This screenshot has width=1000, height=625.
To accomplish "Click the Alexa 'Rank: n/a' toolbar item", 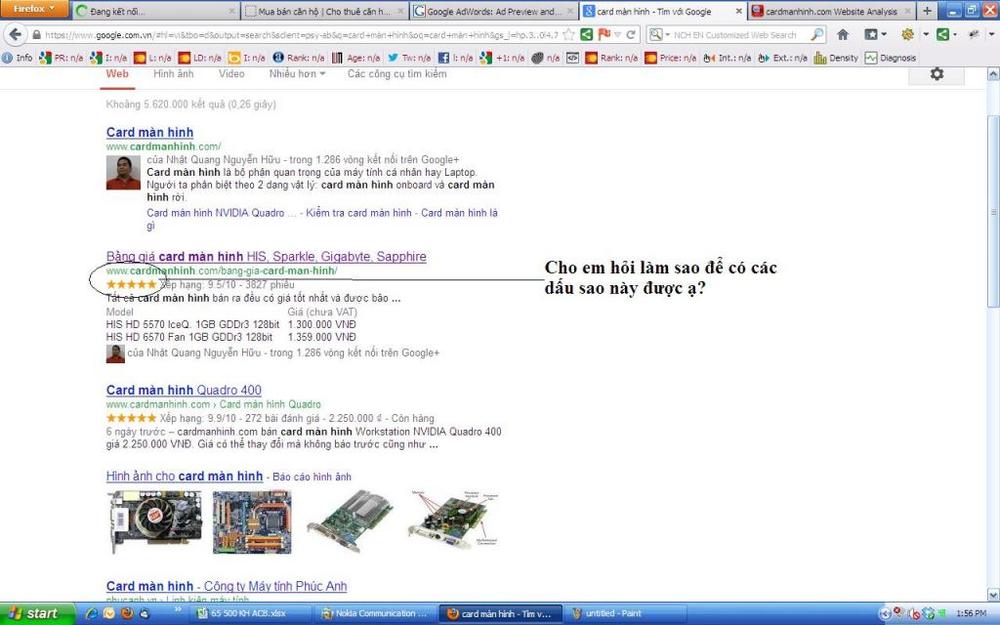I will coord(298,58).
